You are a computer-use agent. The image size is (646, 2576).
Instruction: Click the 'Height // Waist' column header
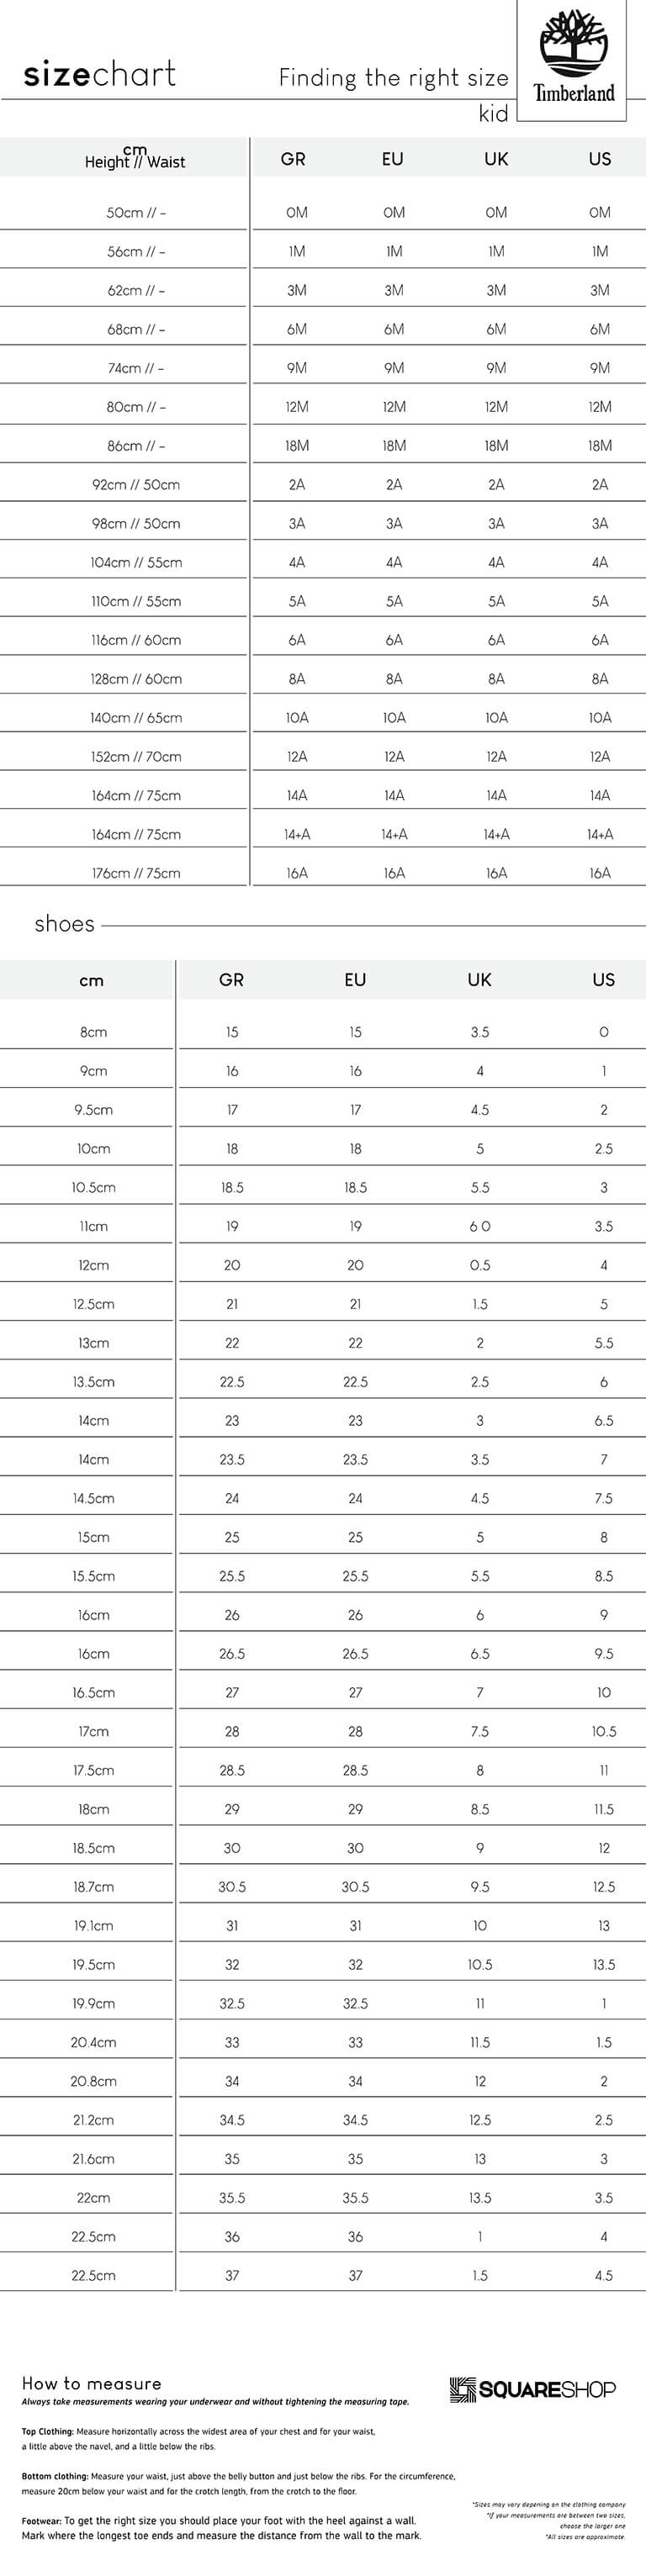click(135, 158)
